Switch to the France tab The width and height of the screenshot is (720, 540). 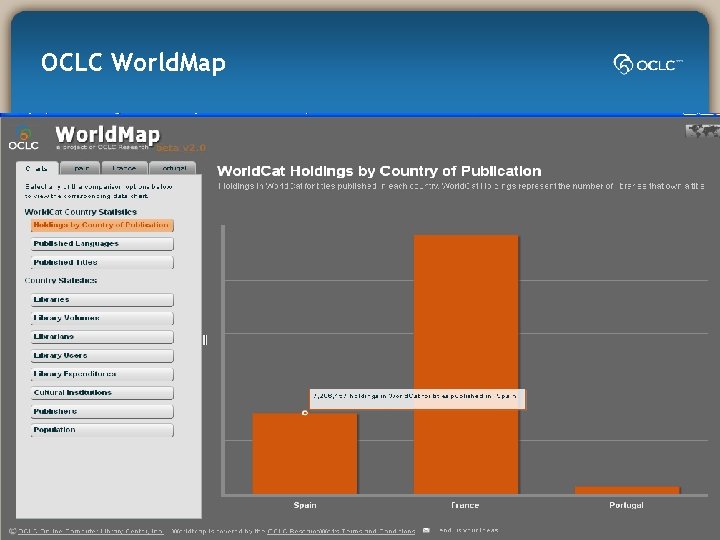coord(124,169)
